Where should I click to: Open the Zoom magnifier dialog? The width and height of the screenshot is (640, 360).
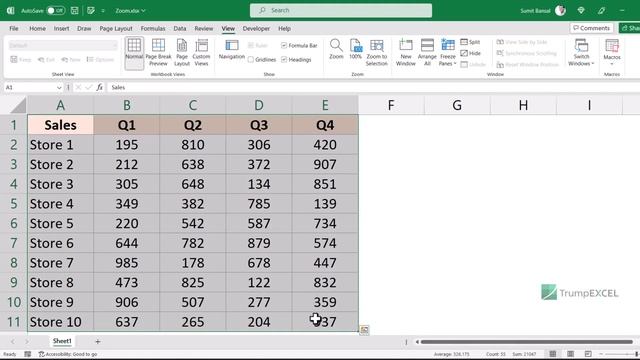click(x=336, y=49)
